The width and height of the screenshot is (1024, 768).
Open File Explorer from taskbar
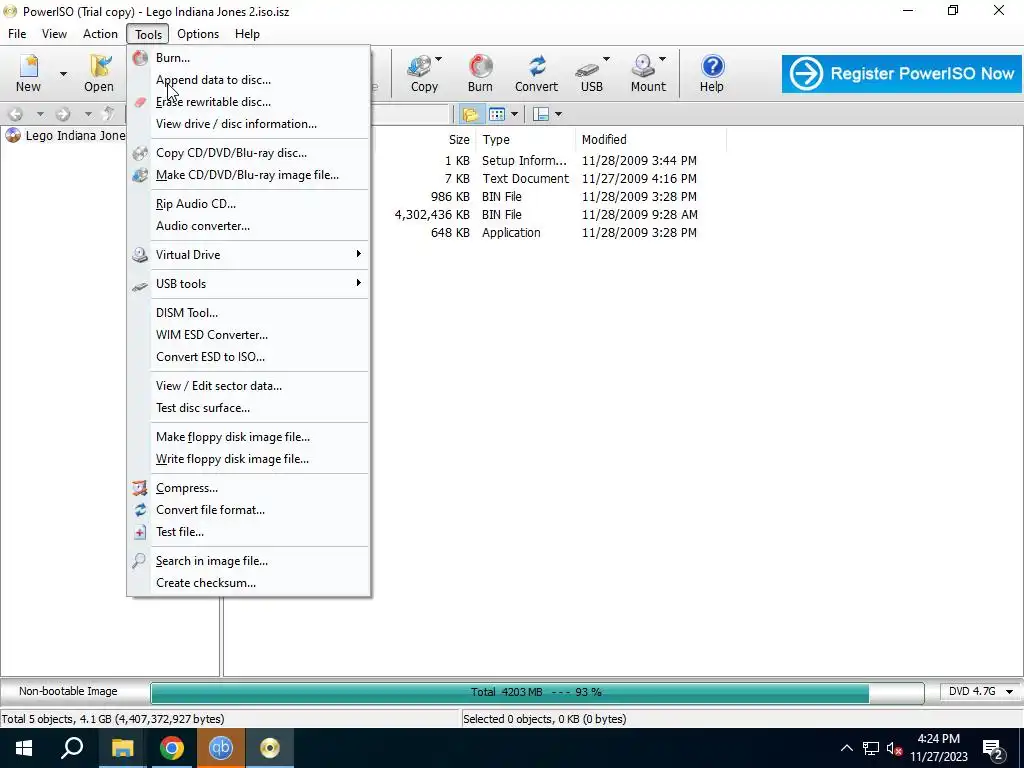click(x=122, y=748)
